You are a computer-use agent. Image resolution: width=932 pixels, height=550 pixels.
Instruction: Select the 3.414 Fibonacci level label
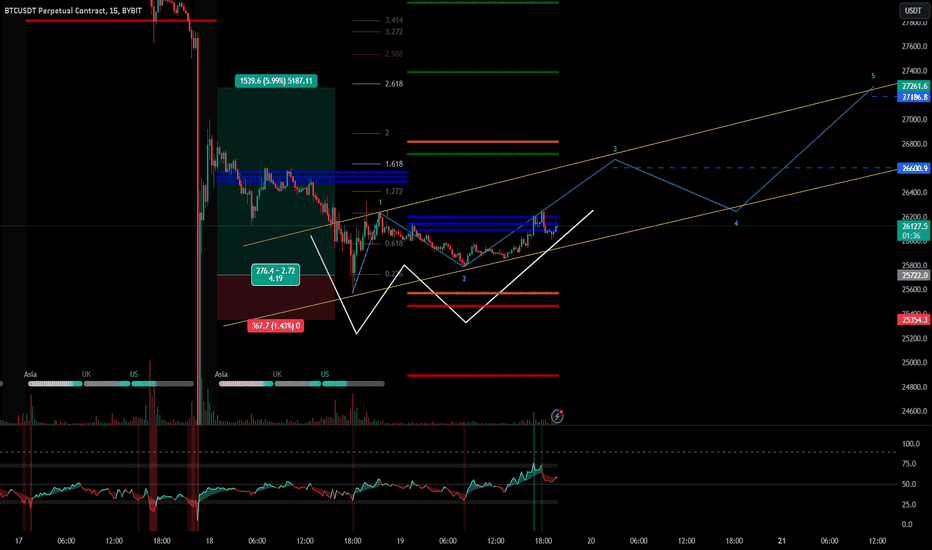pos(393,20)
